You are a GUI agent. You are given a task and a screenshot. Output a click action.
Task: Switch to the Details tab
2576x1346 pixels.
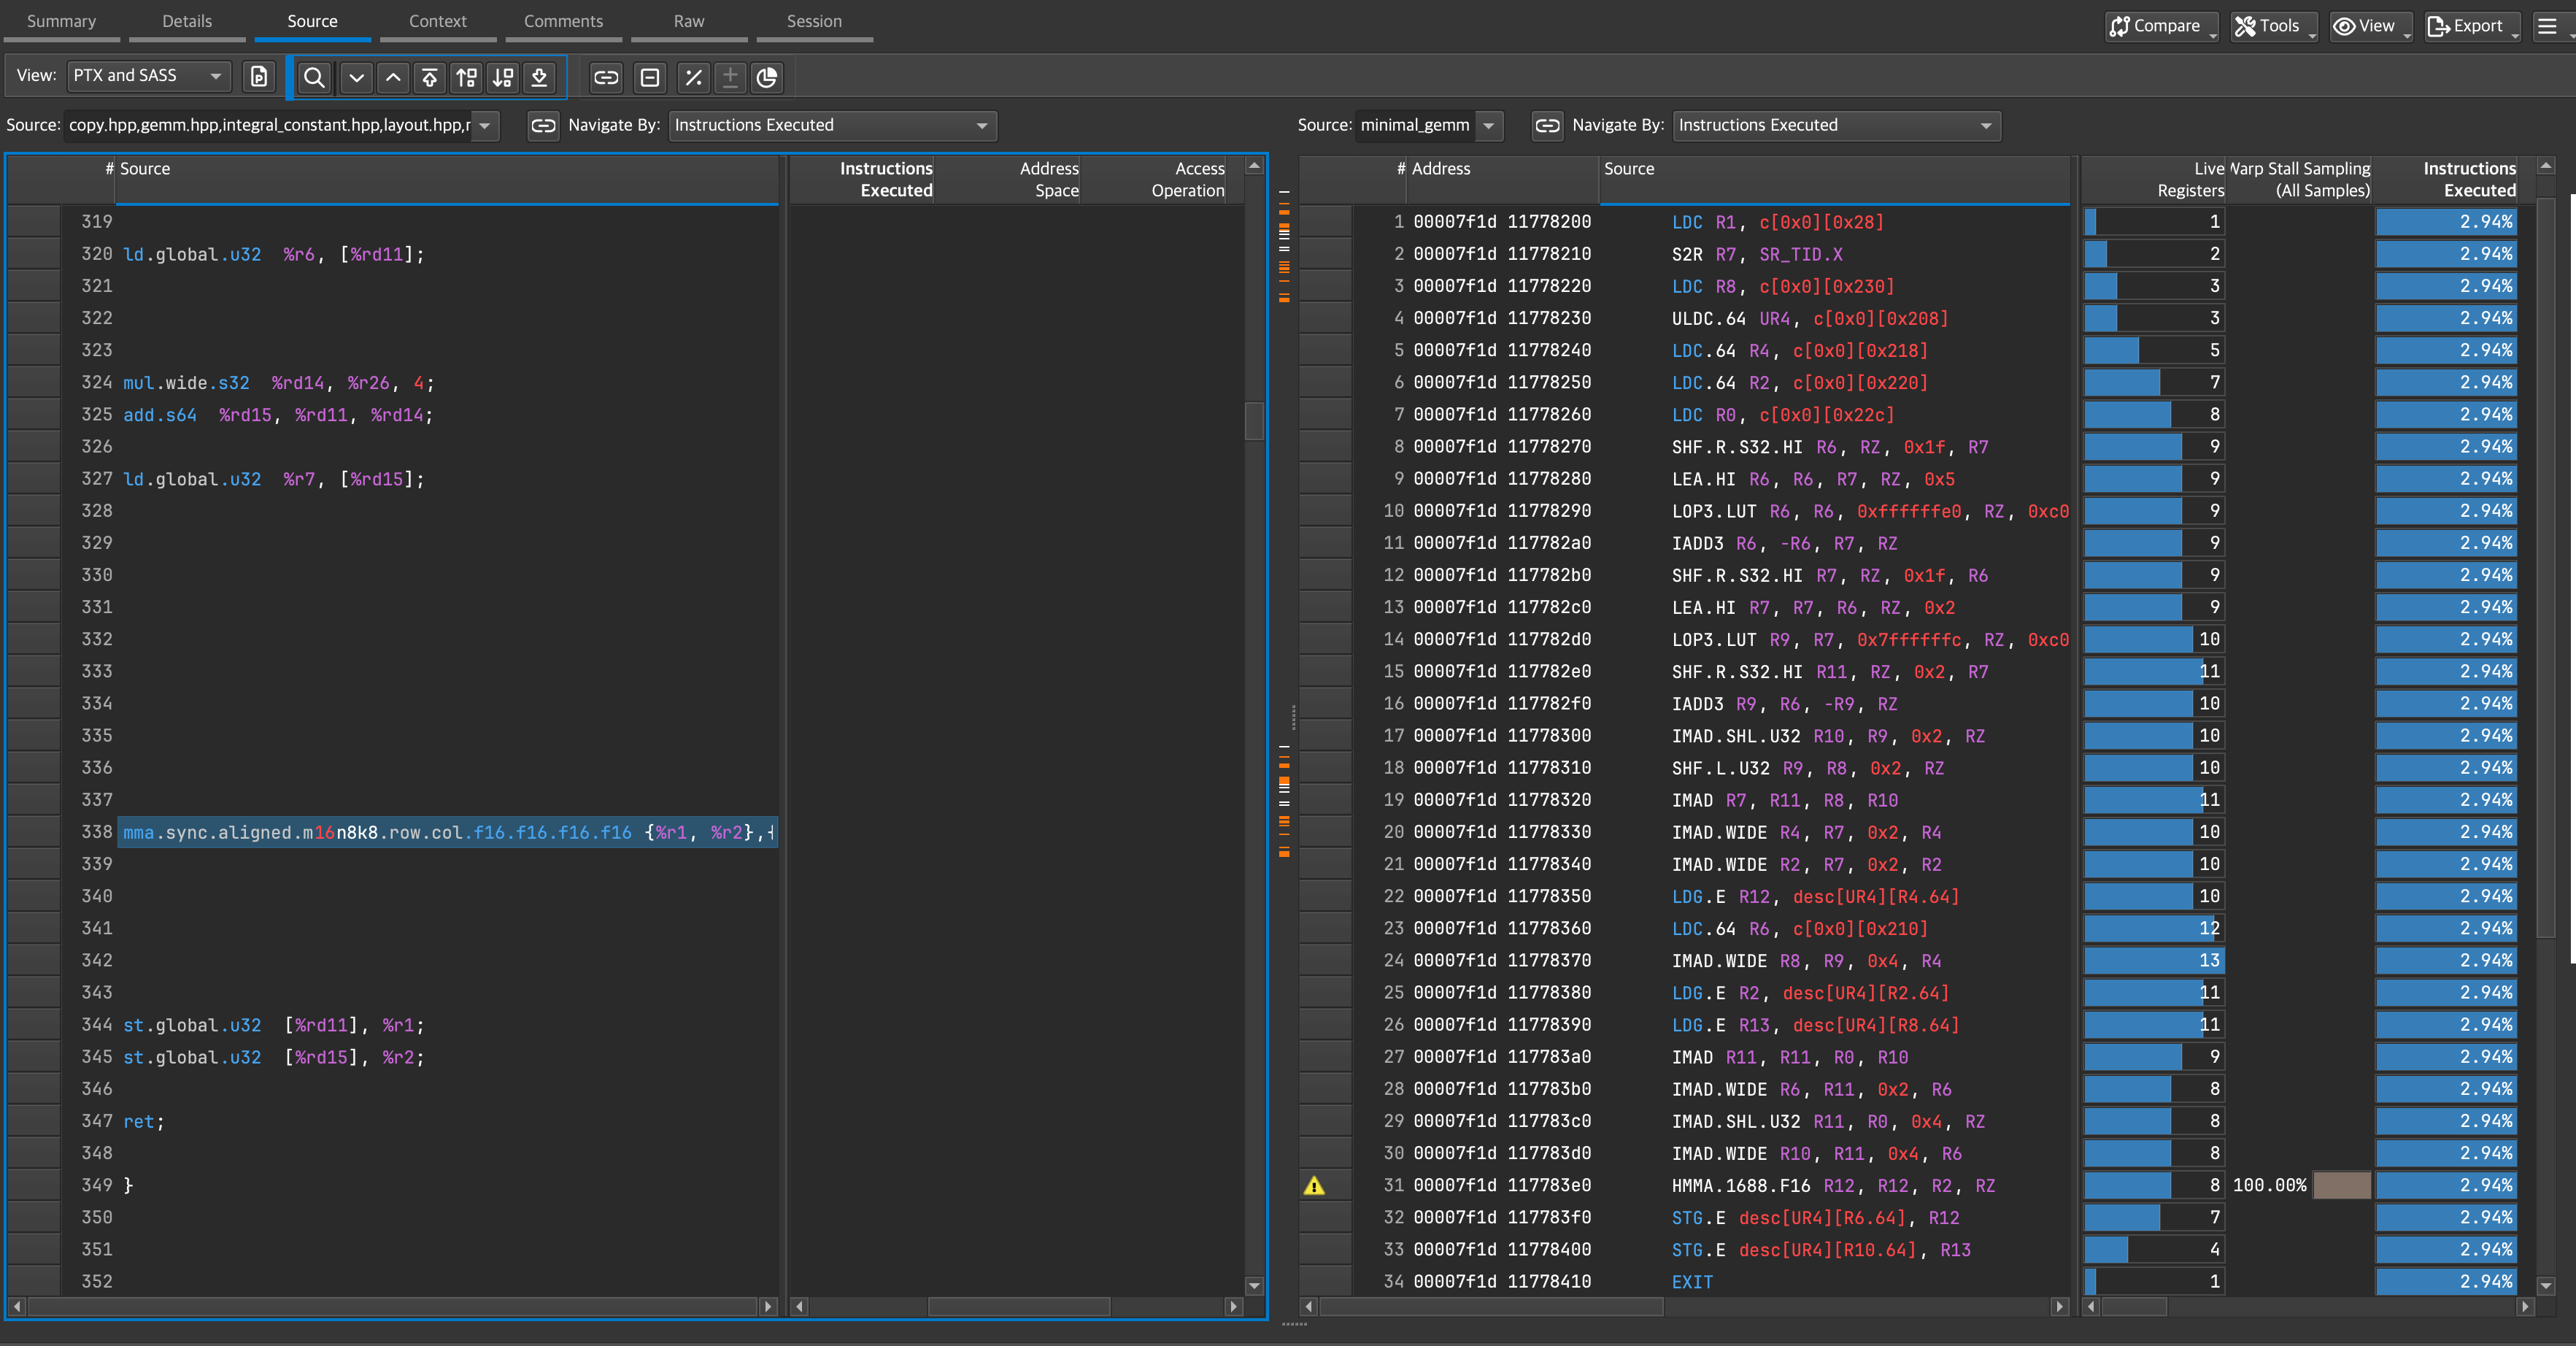pos(187,21)
